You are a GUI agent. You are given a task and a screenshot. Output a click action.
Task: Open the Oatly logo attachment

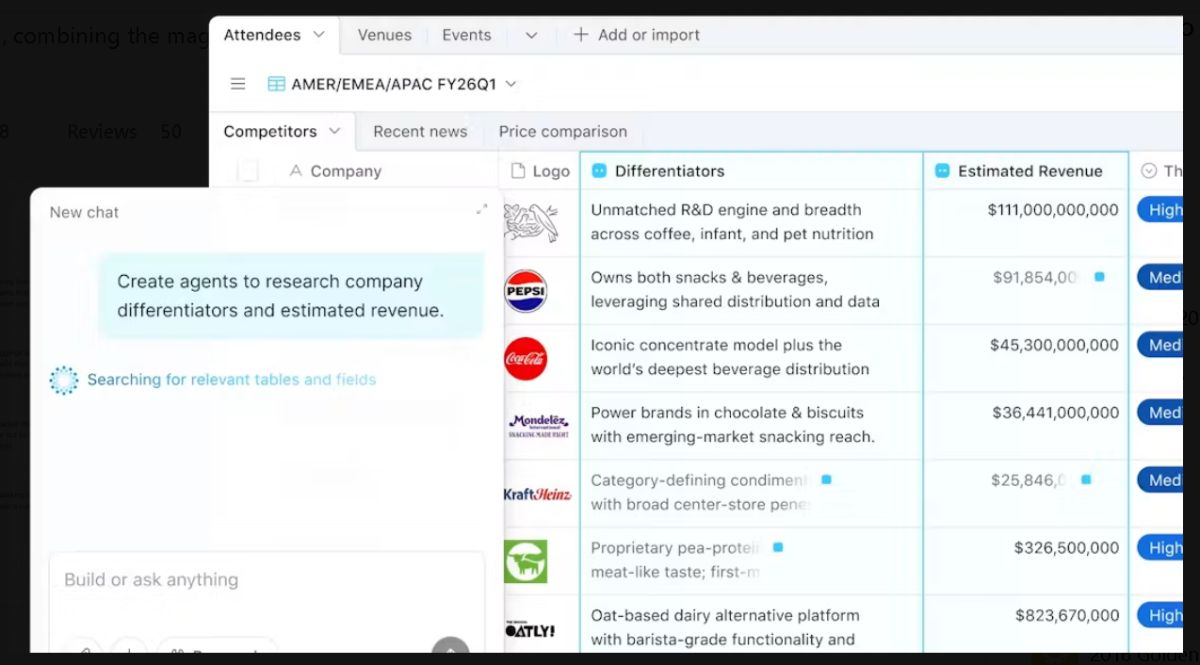tap(530, 629)
